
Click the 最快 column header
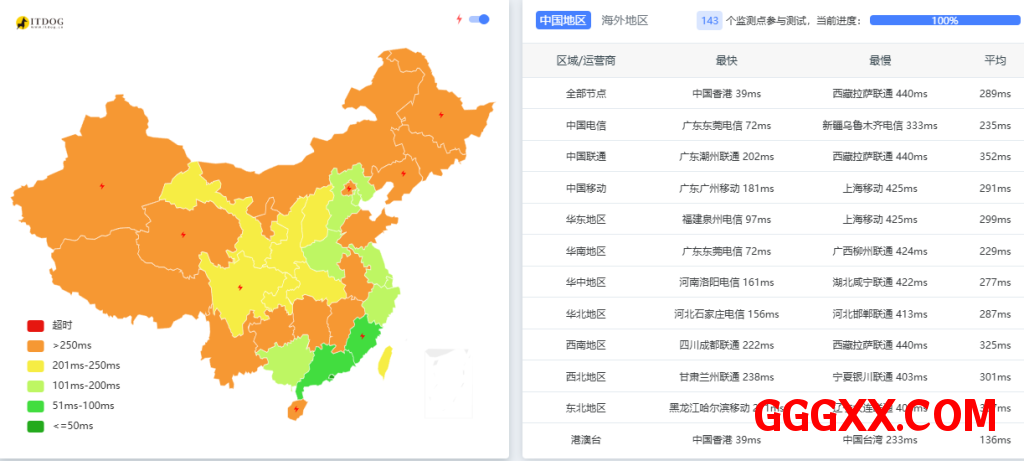[726, 61]
